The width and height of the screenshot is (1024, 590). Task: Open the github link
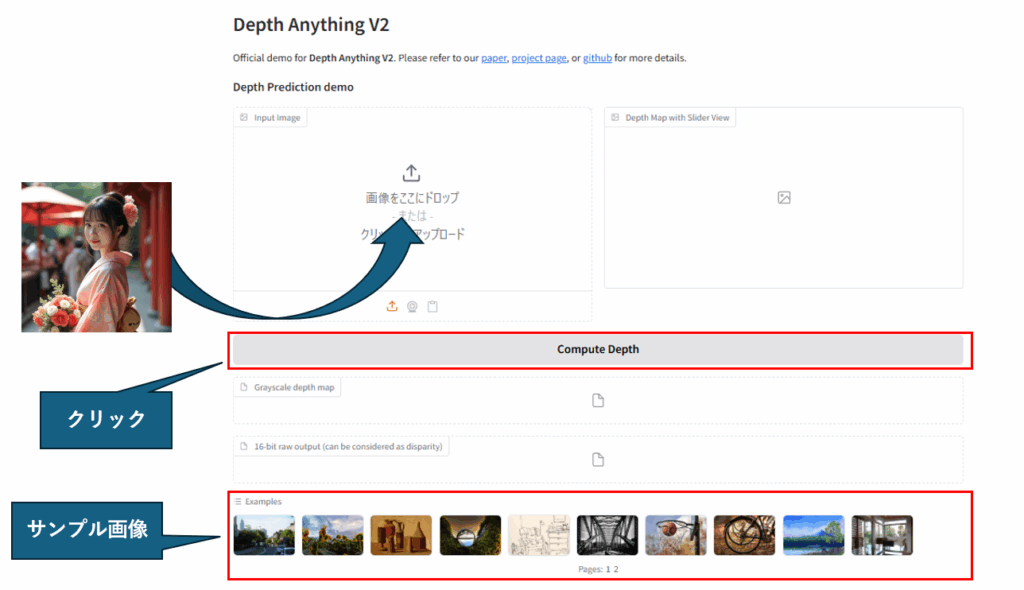click(x=597, y=58)
